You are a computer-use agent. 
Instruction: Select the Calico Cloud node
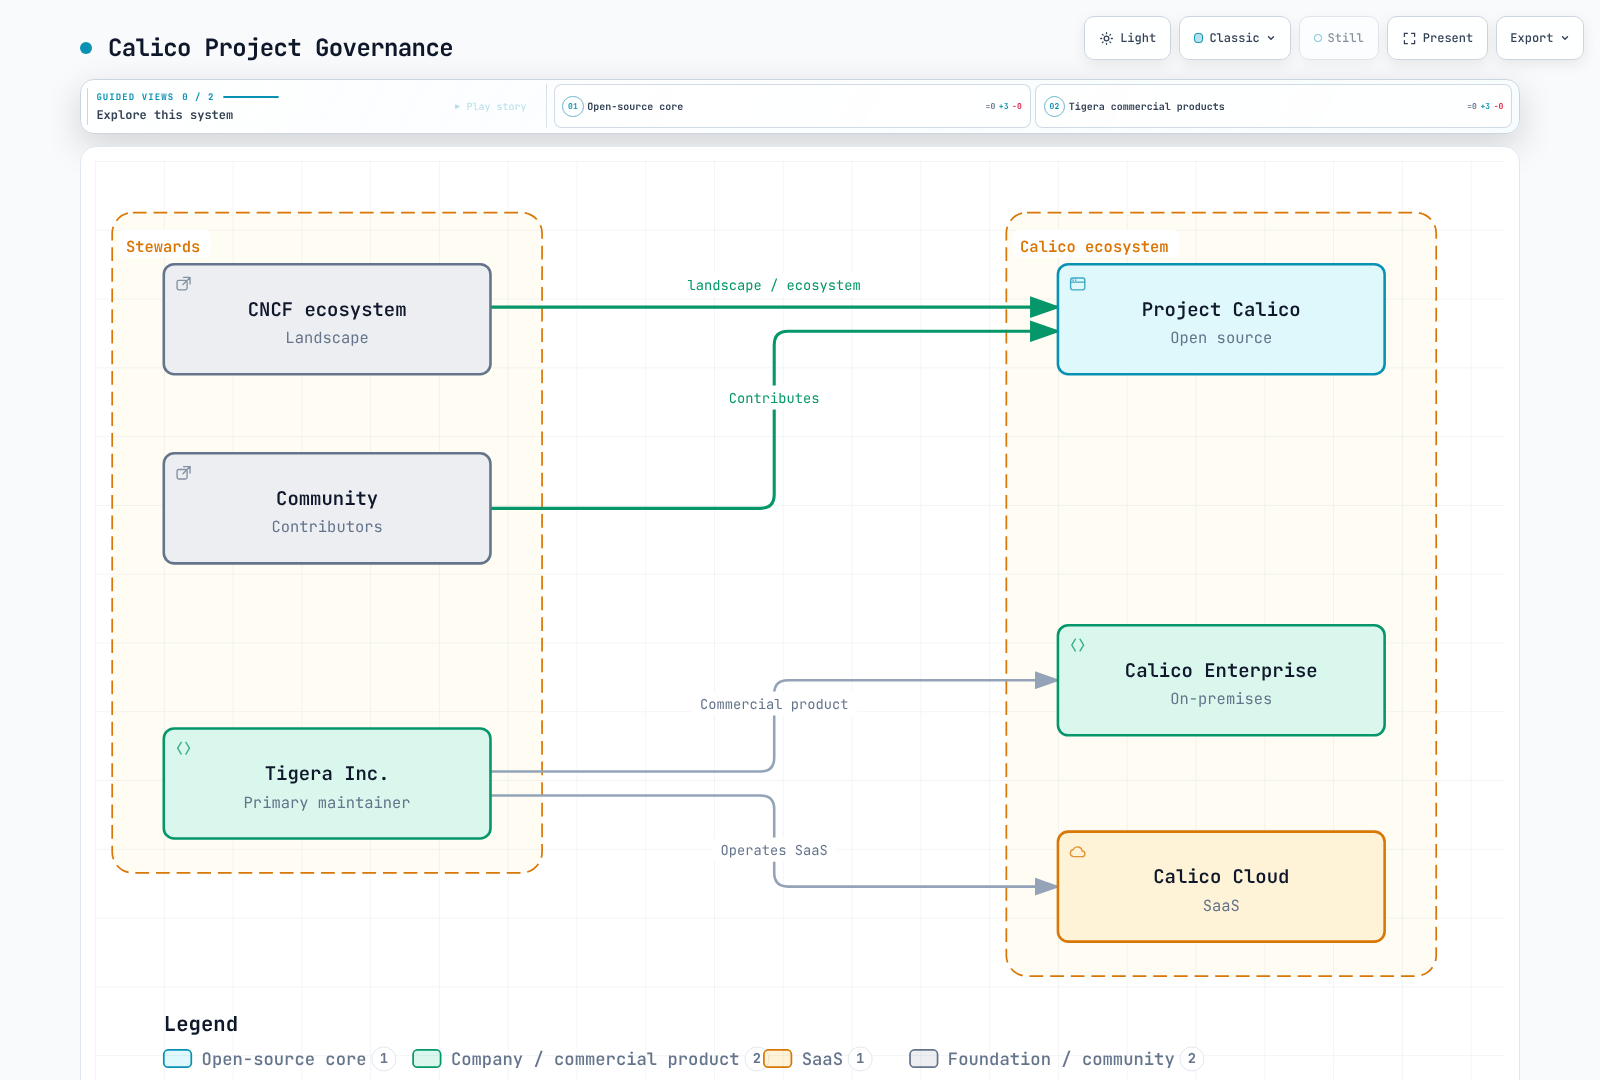click(1221, 887)
